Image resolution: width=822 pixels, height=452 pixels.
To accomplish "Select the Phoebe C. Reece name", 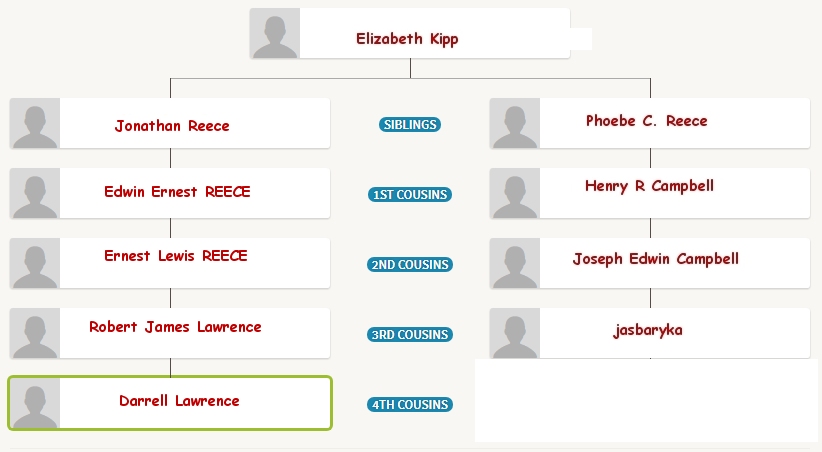I will coord(646,121).
